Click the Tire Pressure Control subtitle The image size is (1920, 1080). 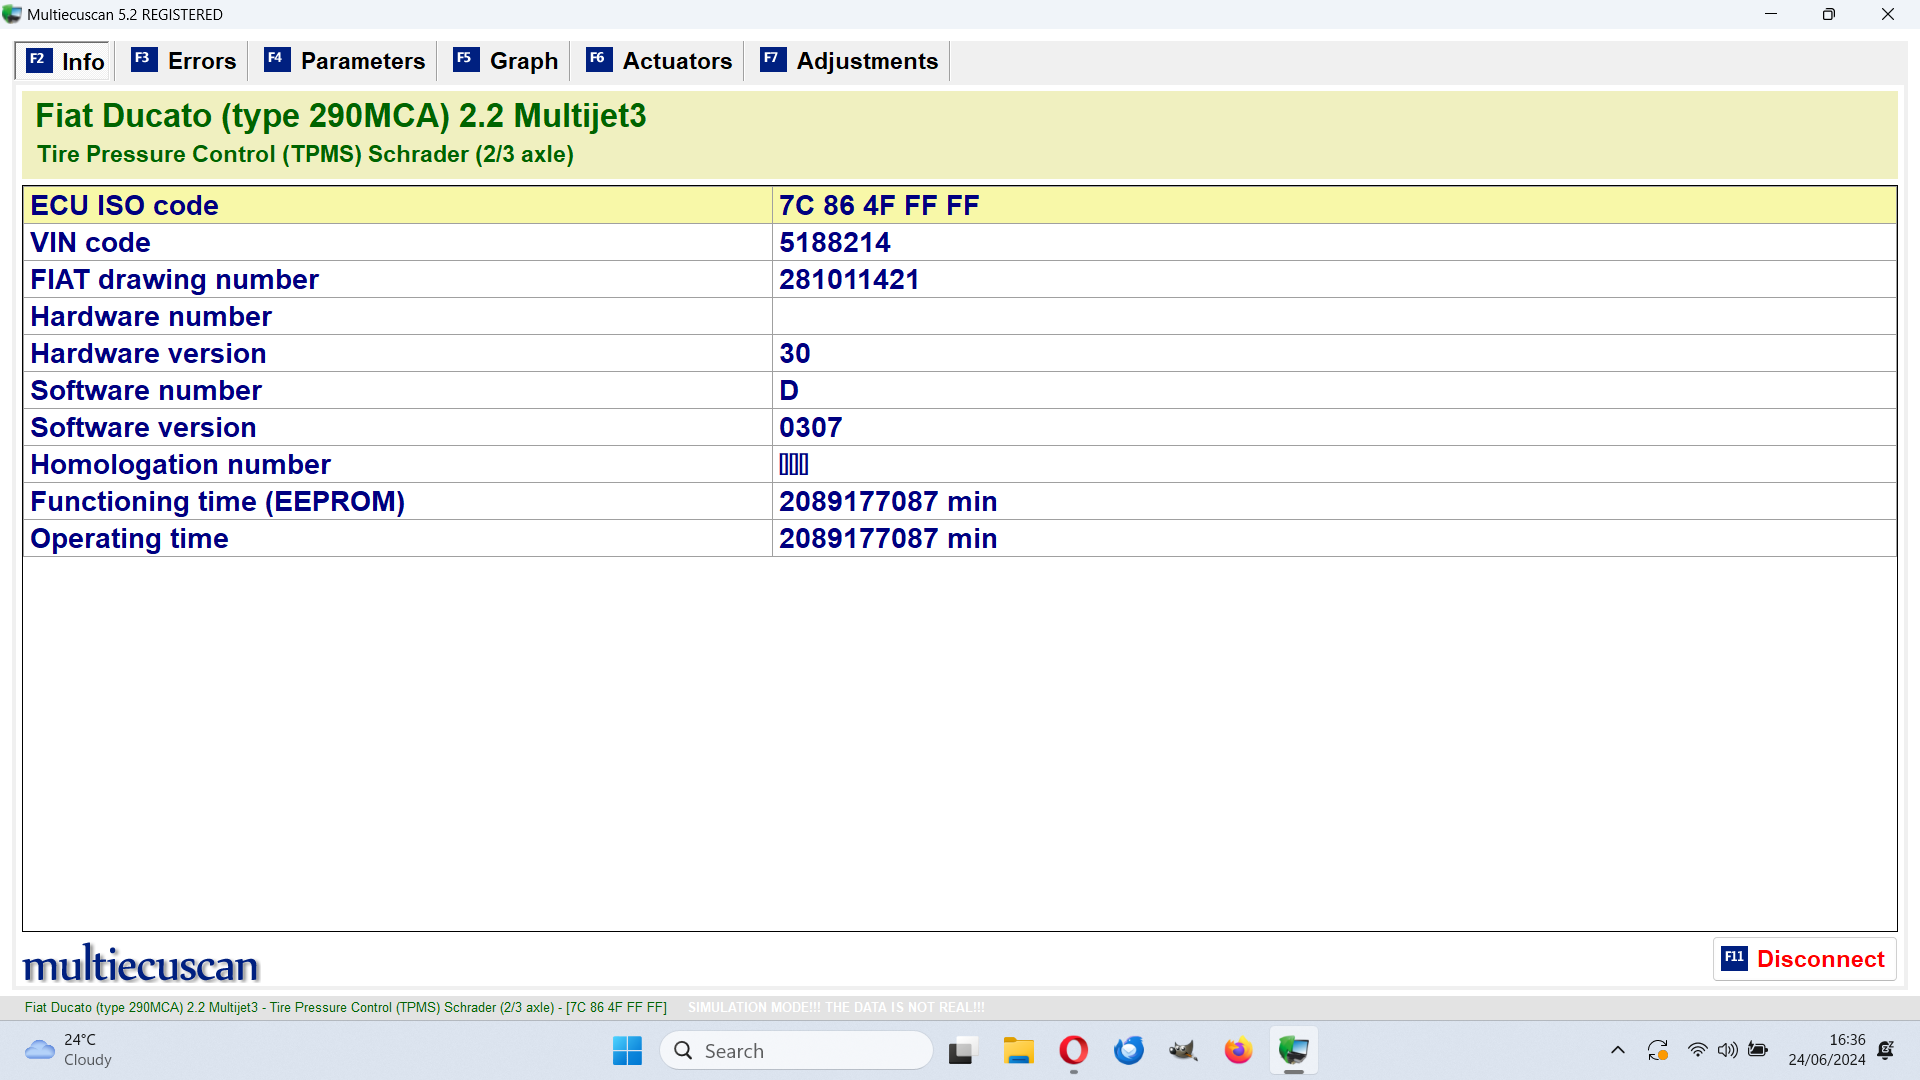pyautogui.click(x=305, y=154)
